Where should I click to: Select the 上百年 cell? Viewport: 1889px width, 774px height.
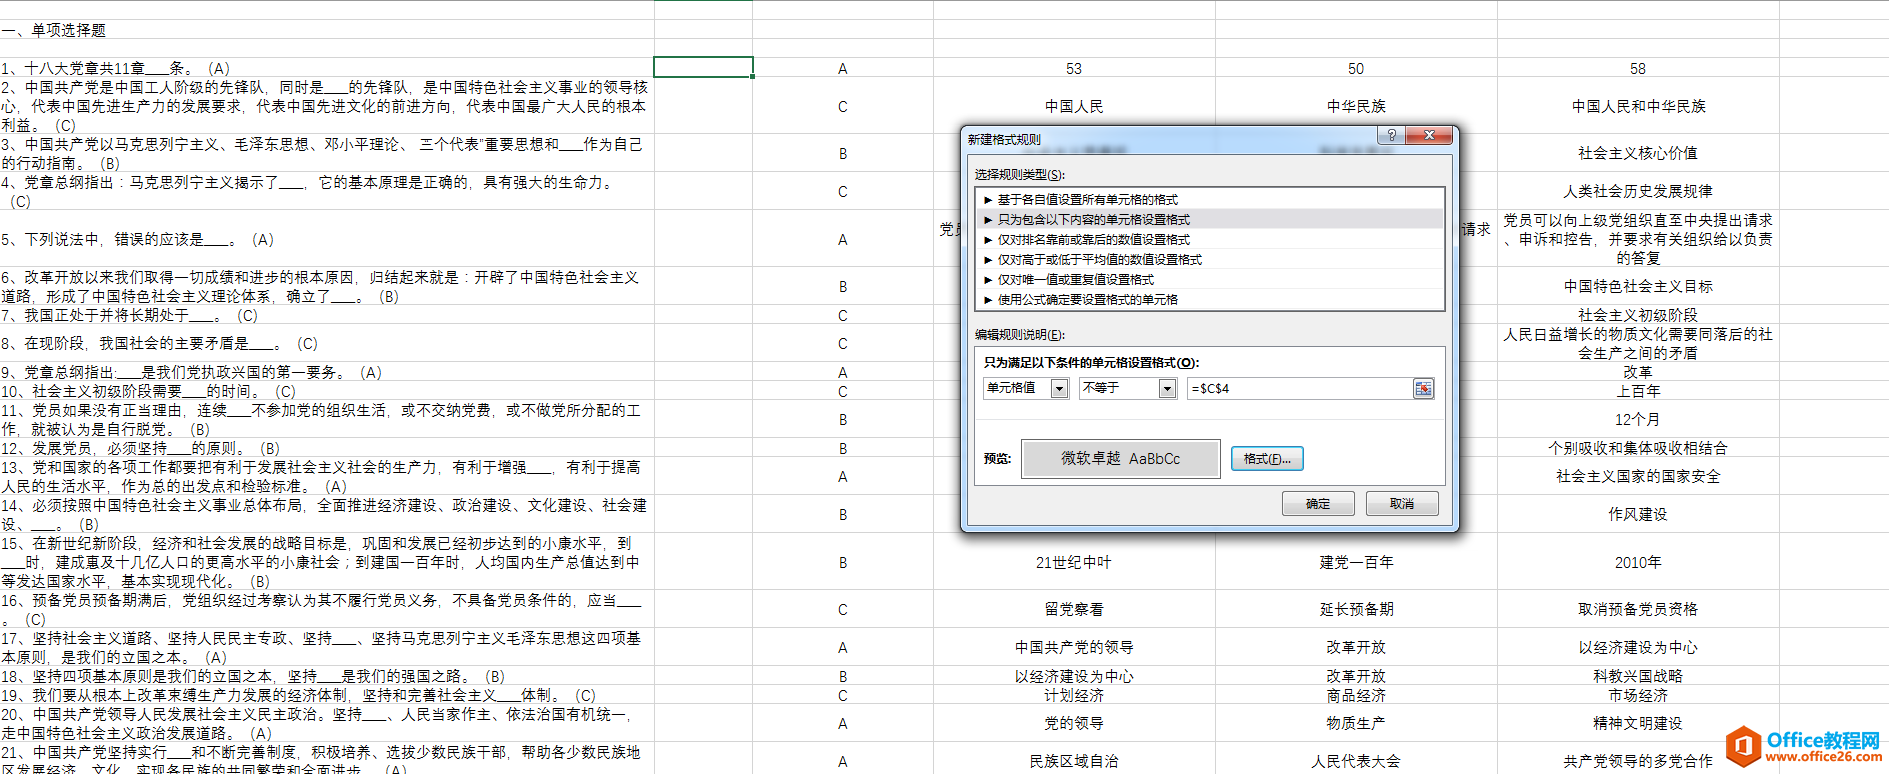point(1638,391)
